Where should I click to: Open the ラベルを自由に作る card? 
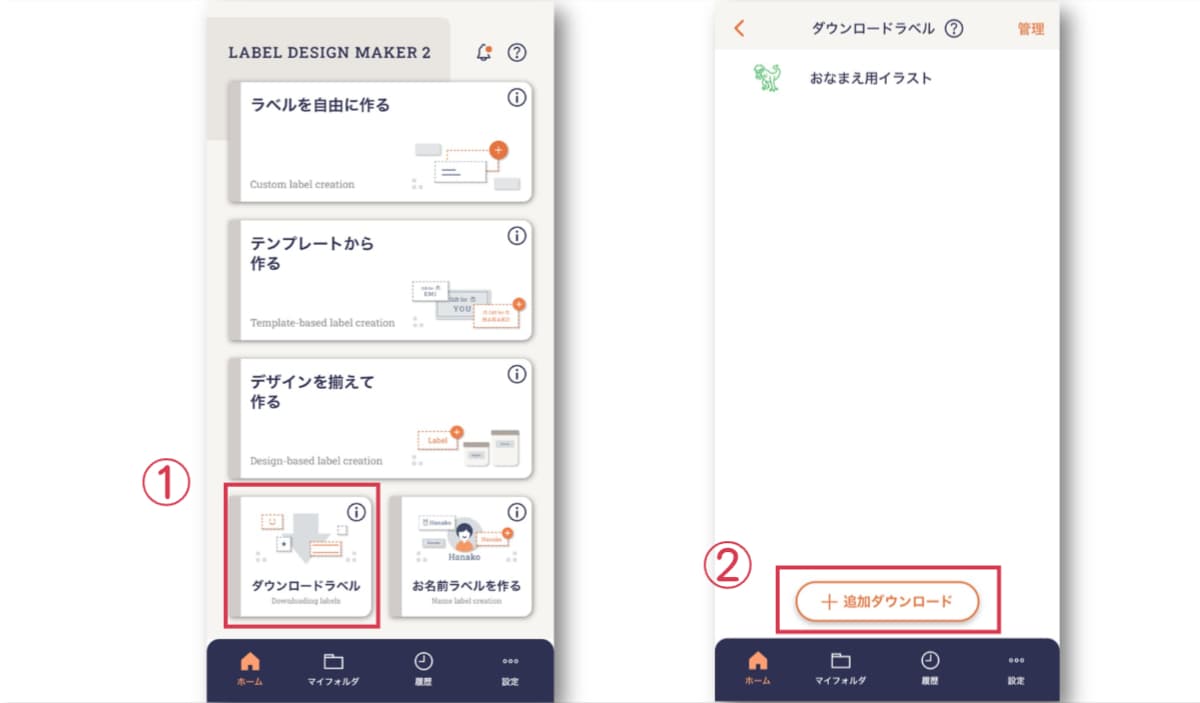(x=380, y=142)
